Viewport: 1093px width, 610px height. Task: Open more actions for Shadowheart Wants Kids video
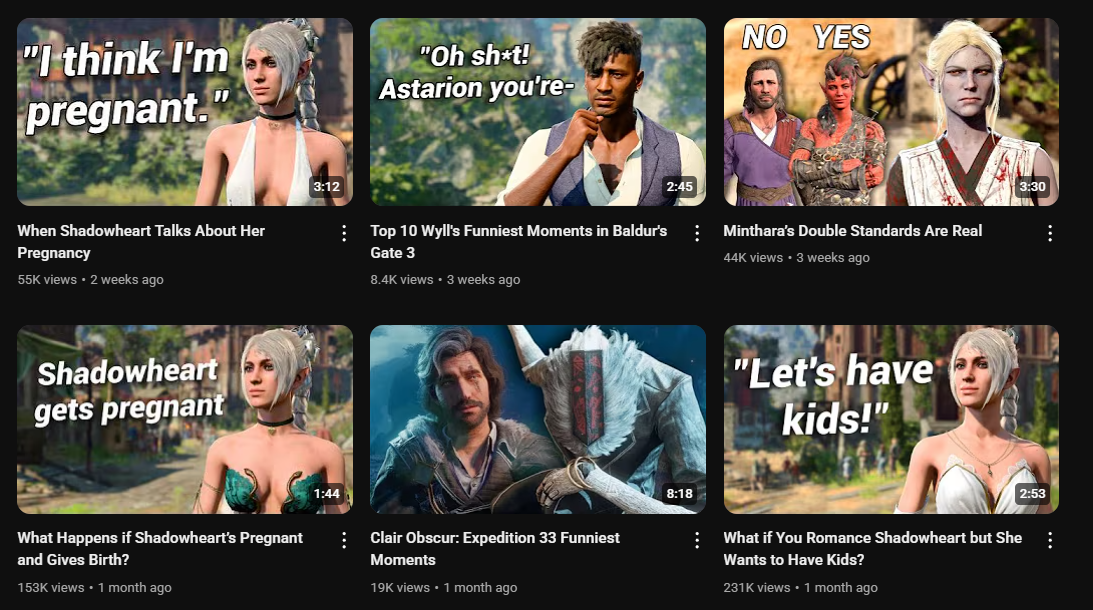[x=1050, y=540]
